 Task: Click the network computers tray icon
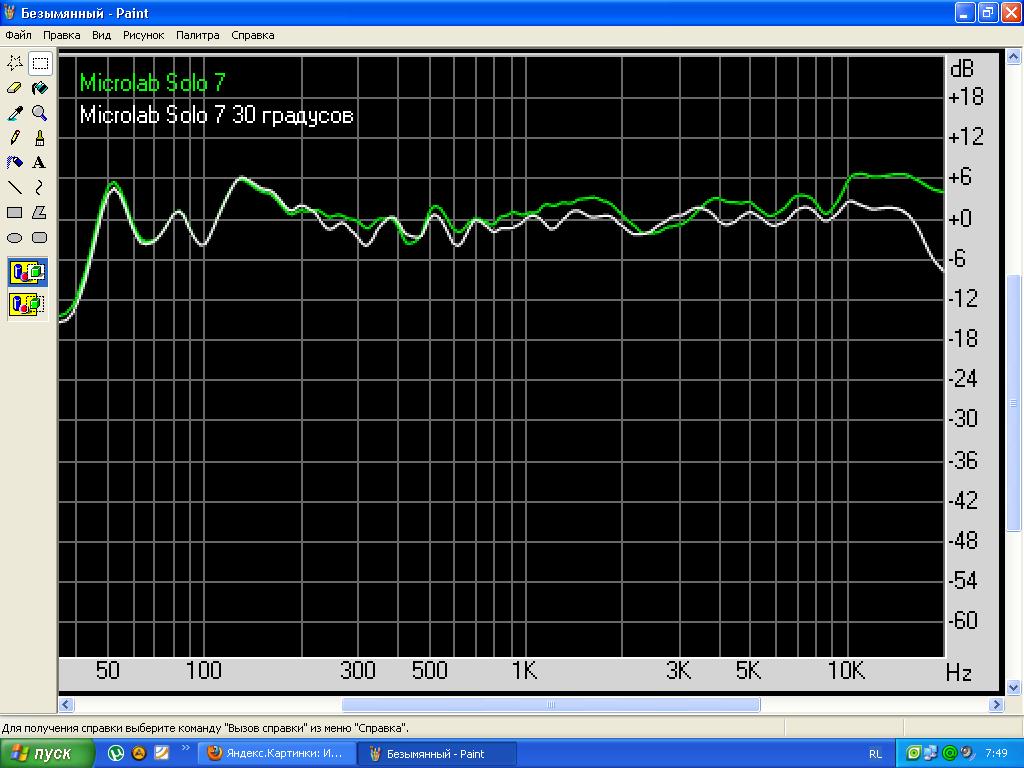click(931, 754)
